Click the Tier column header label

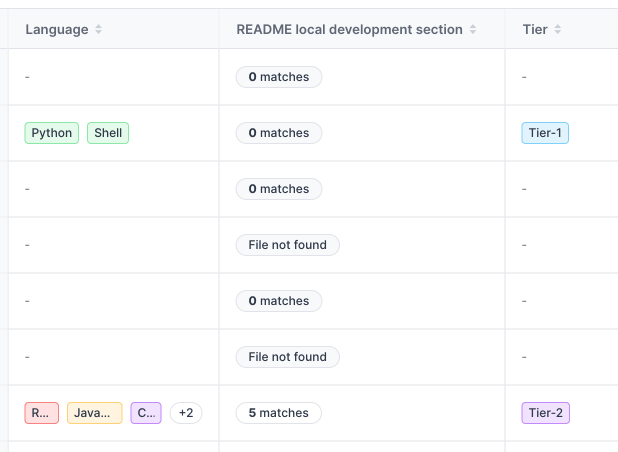pos(535,30)
